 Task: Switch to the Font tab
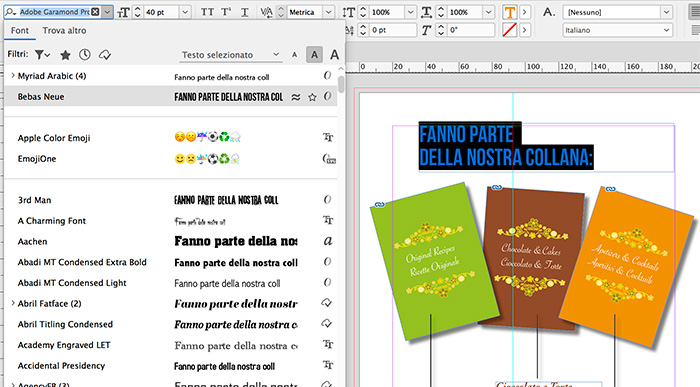pos(20,30)
